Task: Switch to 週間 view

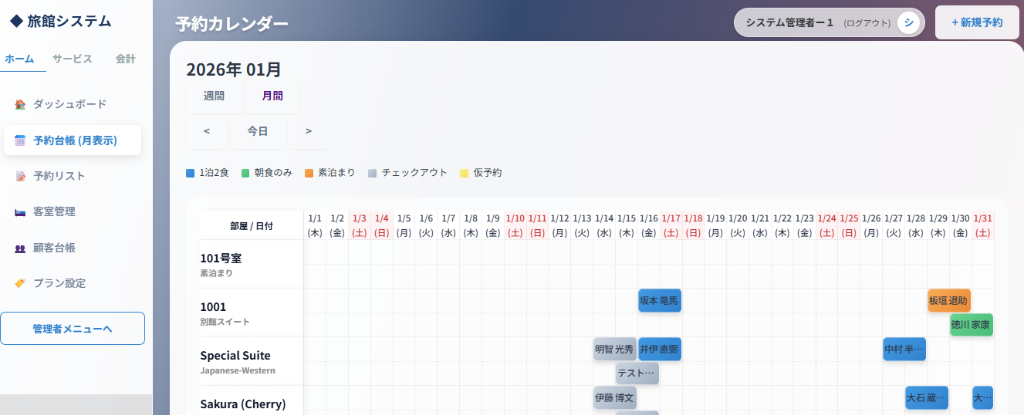Action: pos(214,96)
